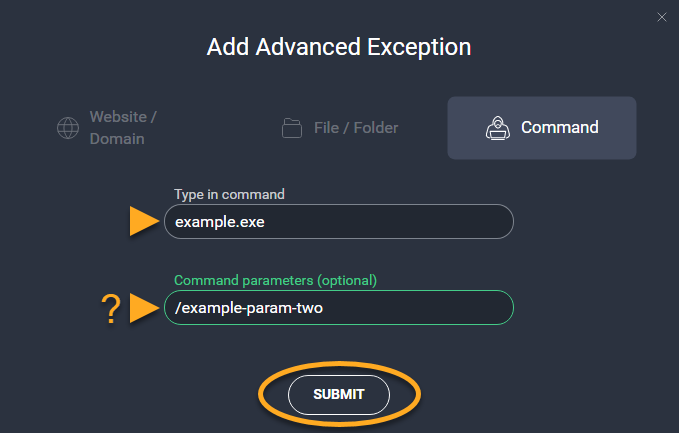Click the /example-param-two text in the parameters field
This screenshot has height=433, width=679.
(249, 308)
